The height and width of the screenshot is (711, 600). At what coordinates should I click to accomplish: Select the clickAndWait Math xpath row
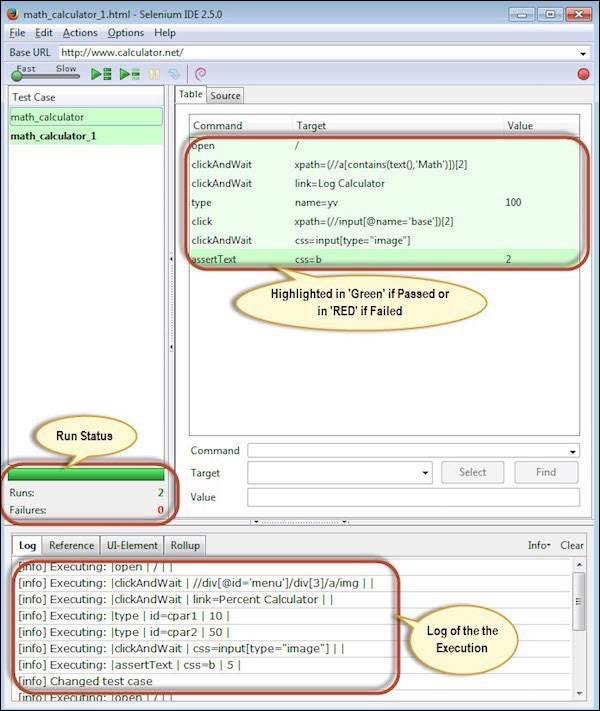(385, 165)
